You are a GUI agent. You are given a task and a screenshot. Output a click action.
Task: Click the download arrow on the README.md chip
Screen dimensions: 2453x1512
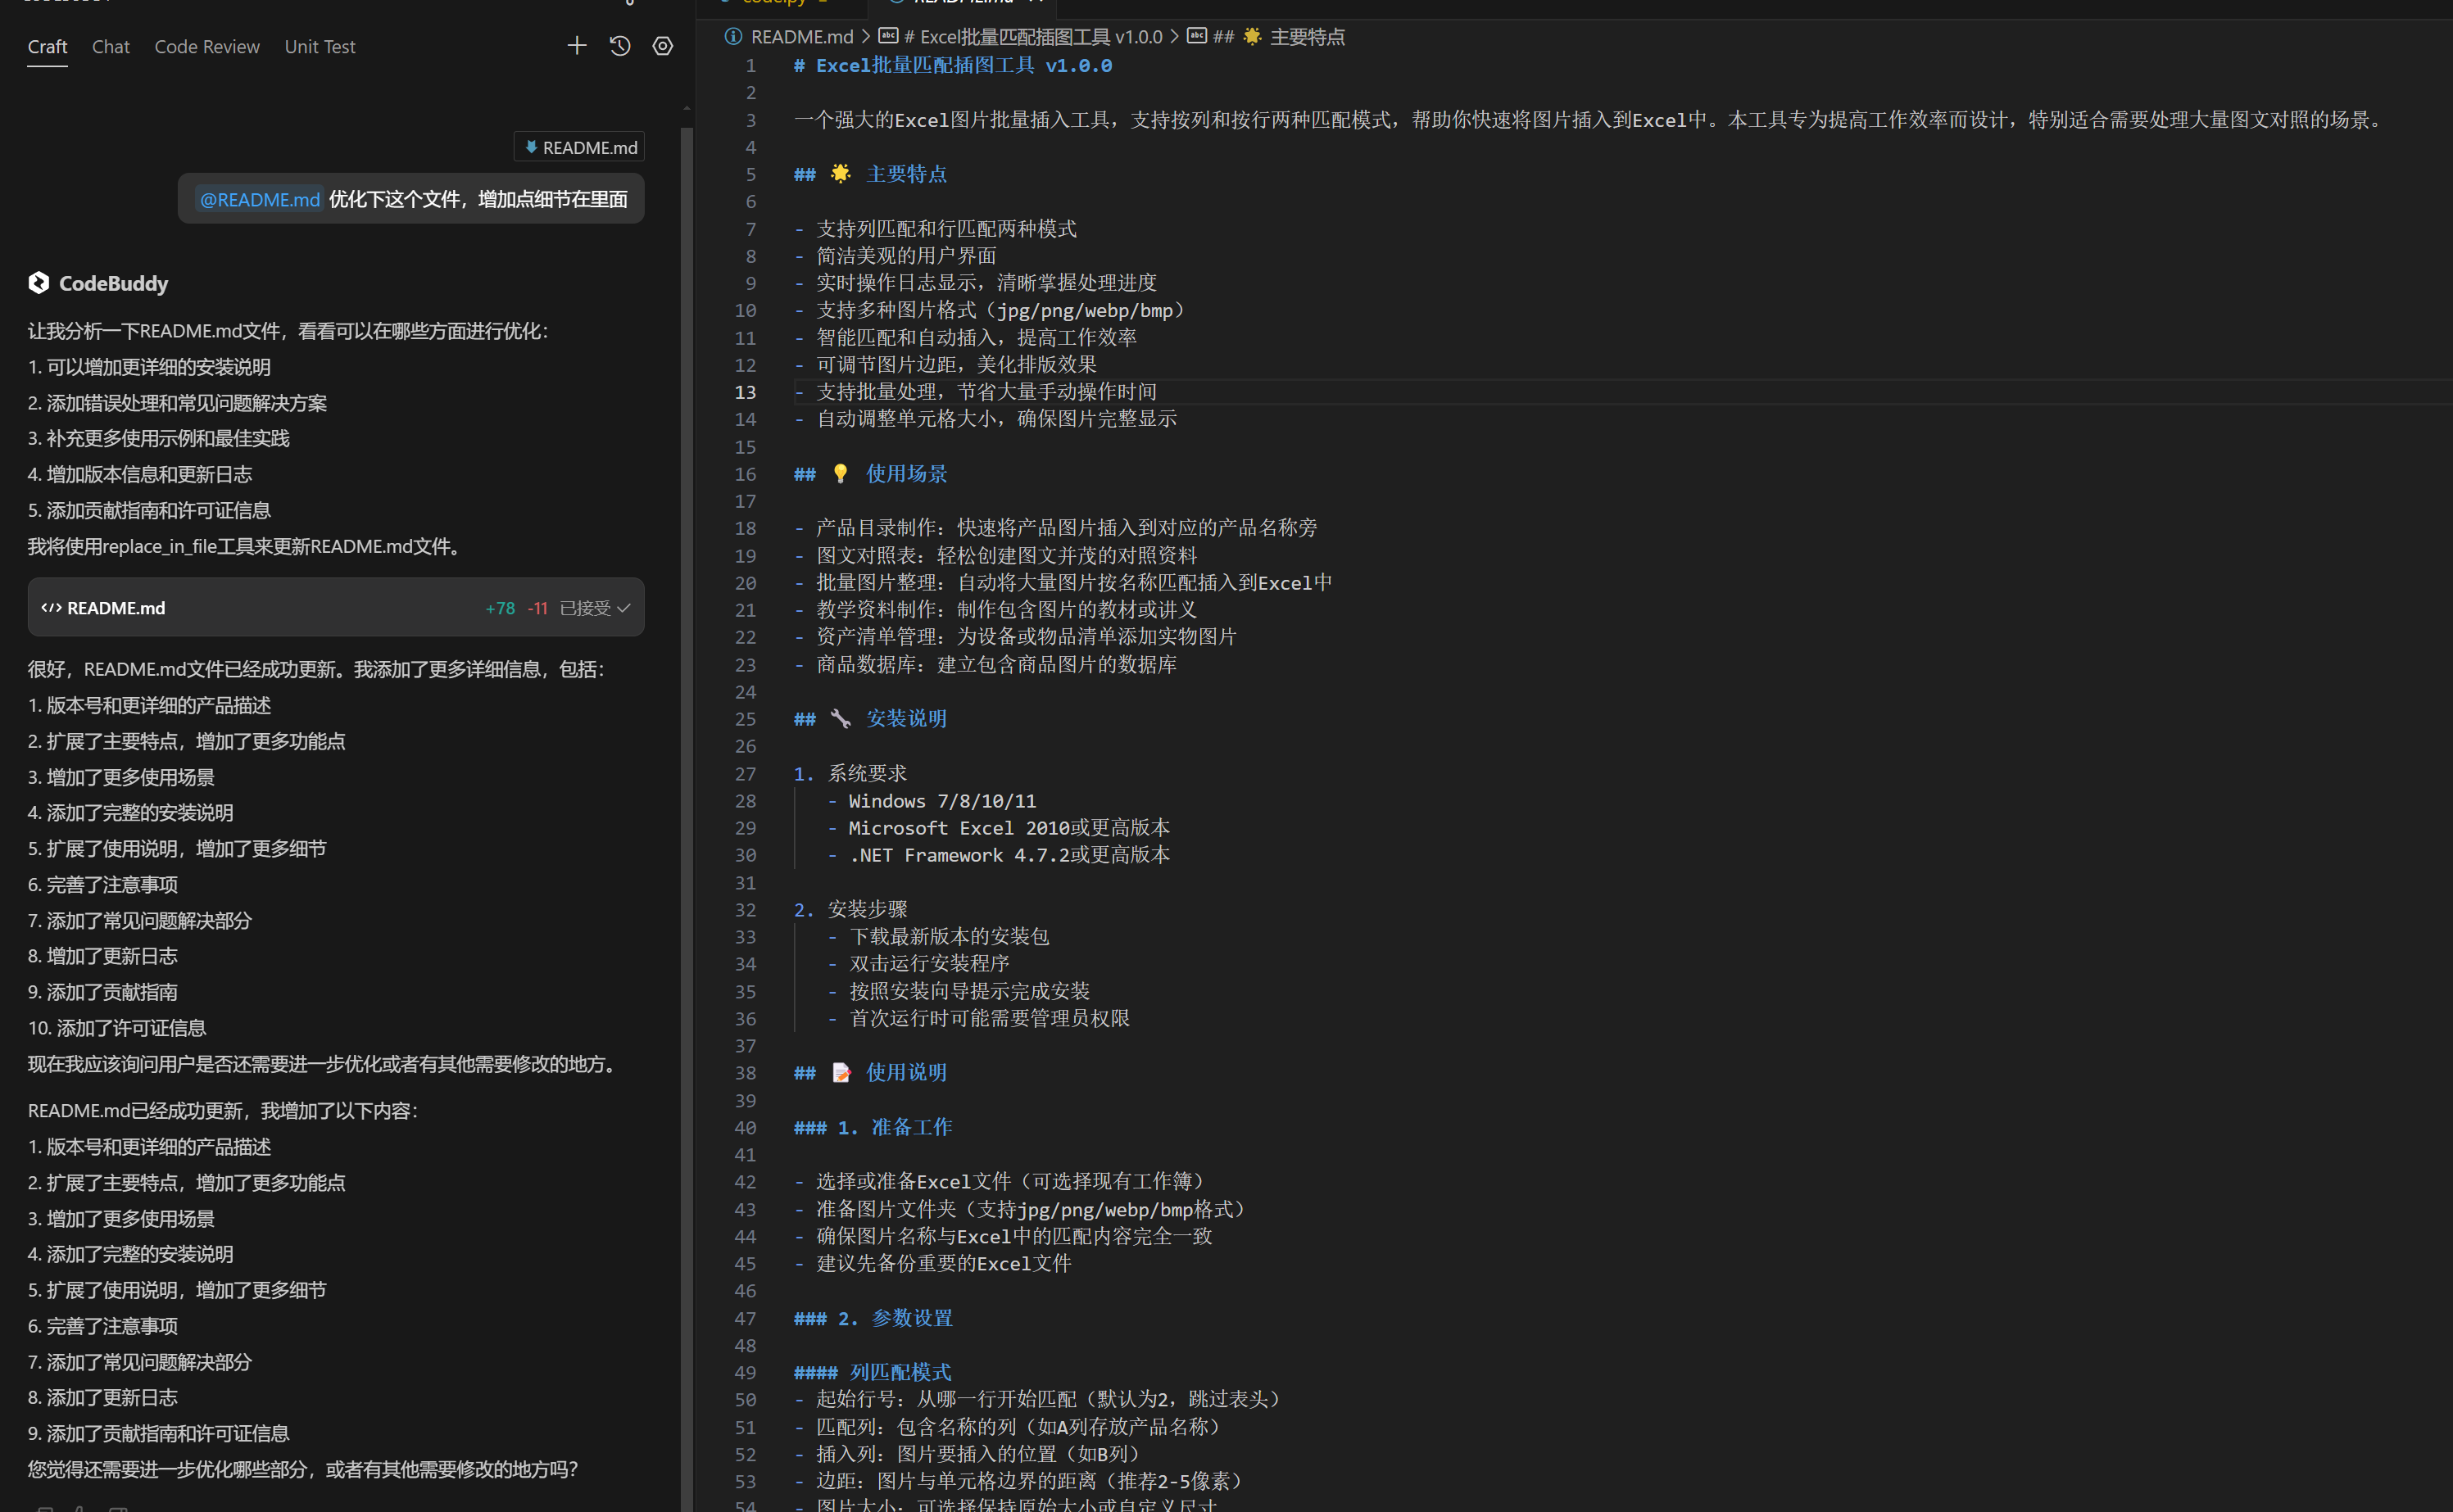tap(531, 147)
